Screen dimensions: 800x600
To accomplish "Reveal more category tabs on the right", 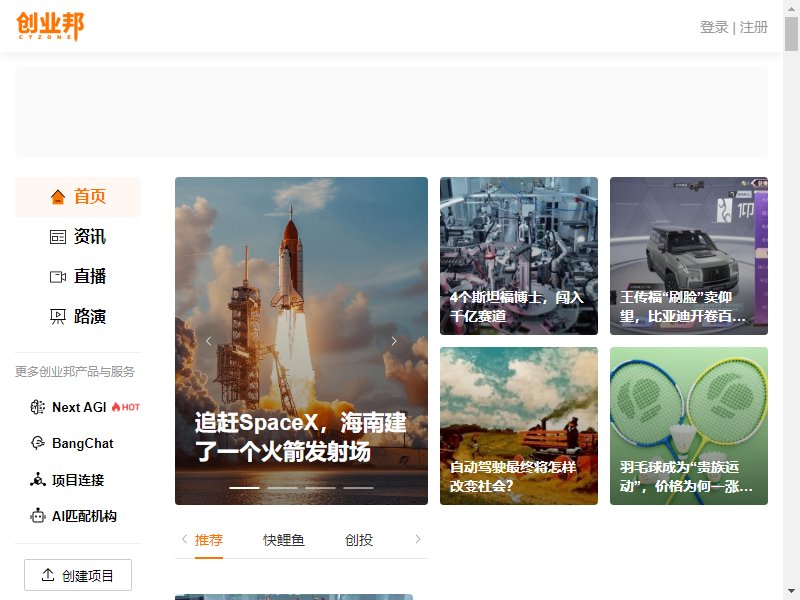I will tap(418, 539).
